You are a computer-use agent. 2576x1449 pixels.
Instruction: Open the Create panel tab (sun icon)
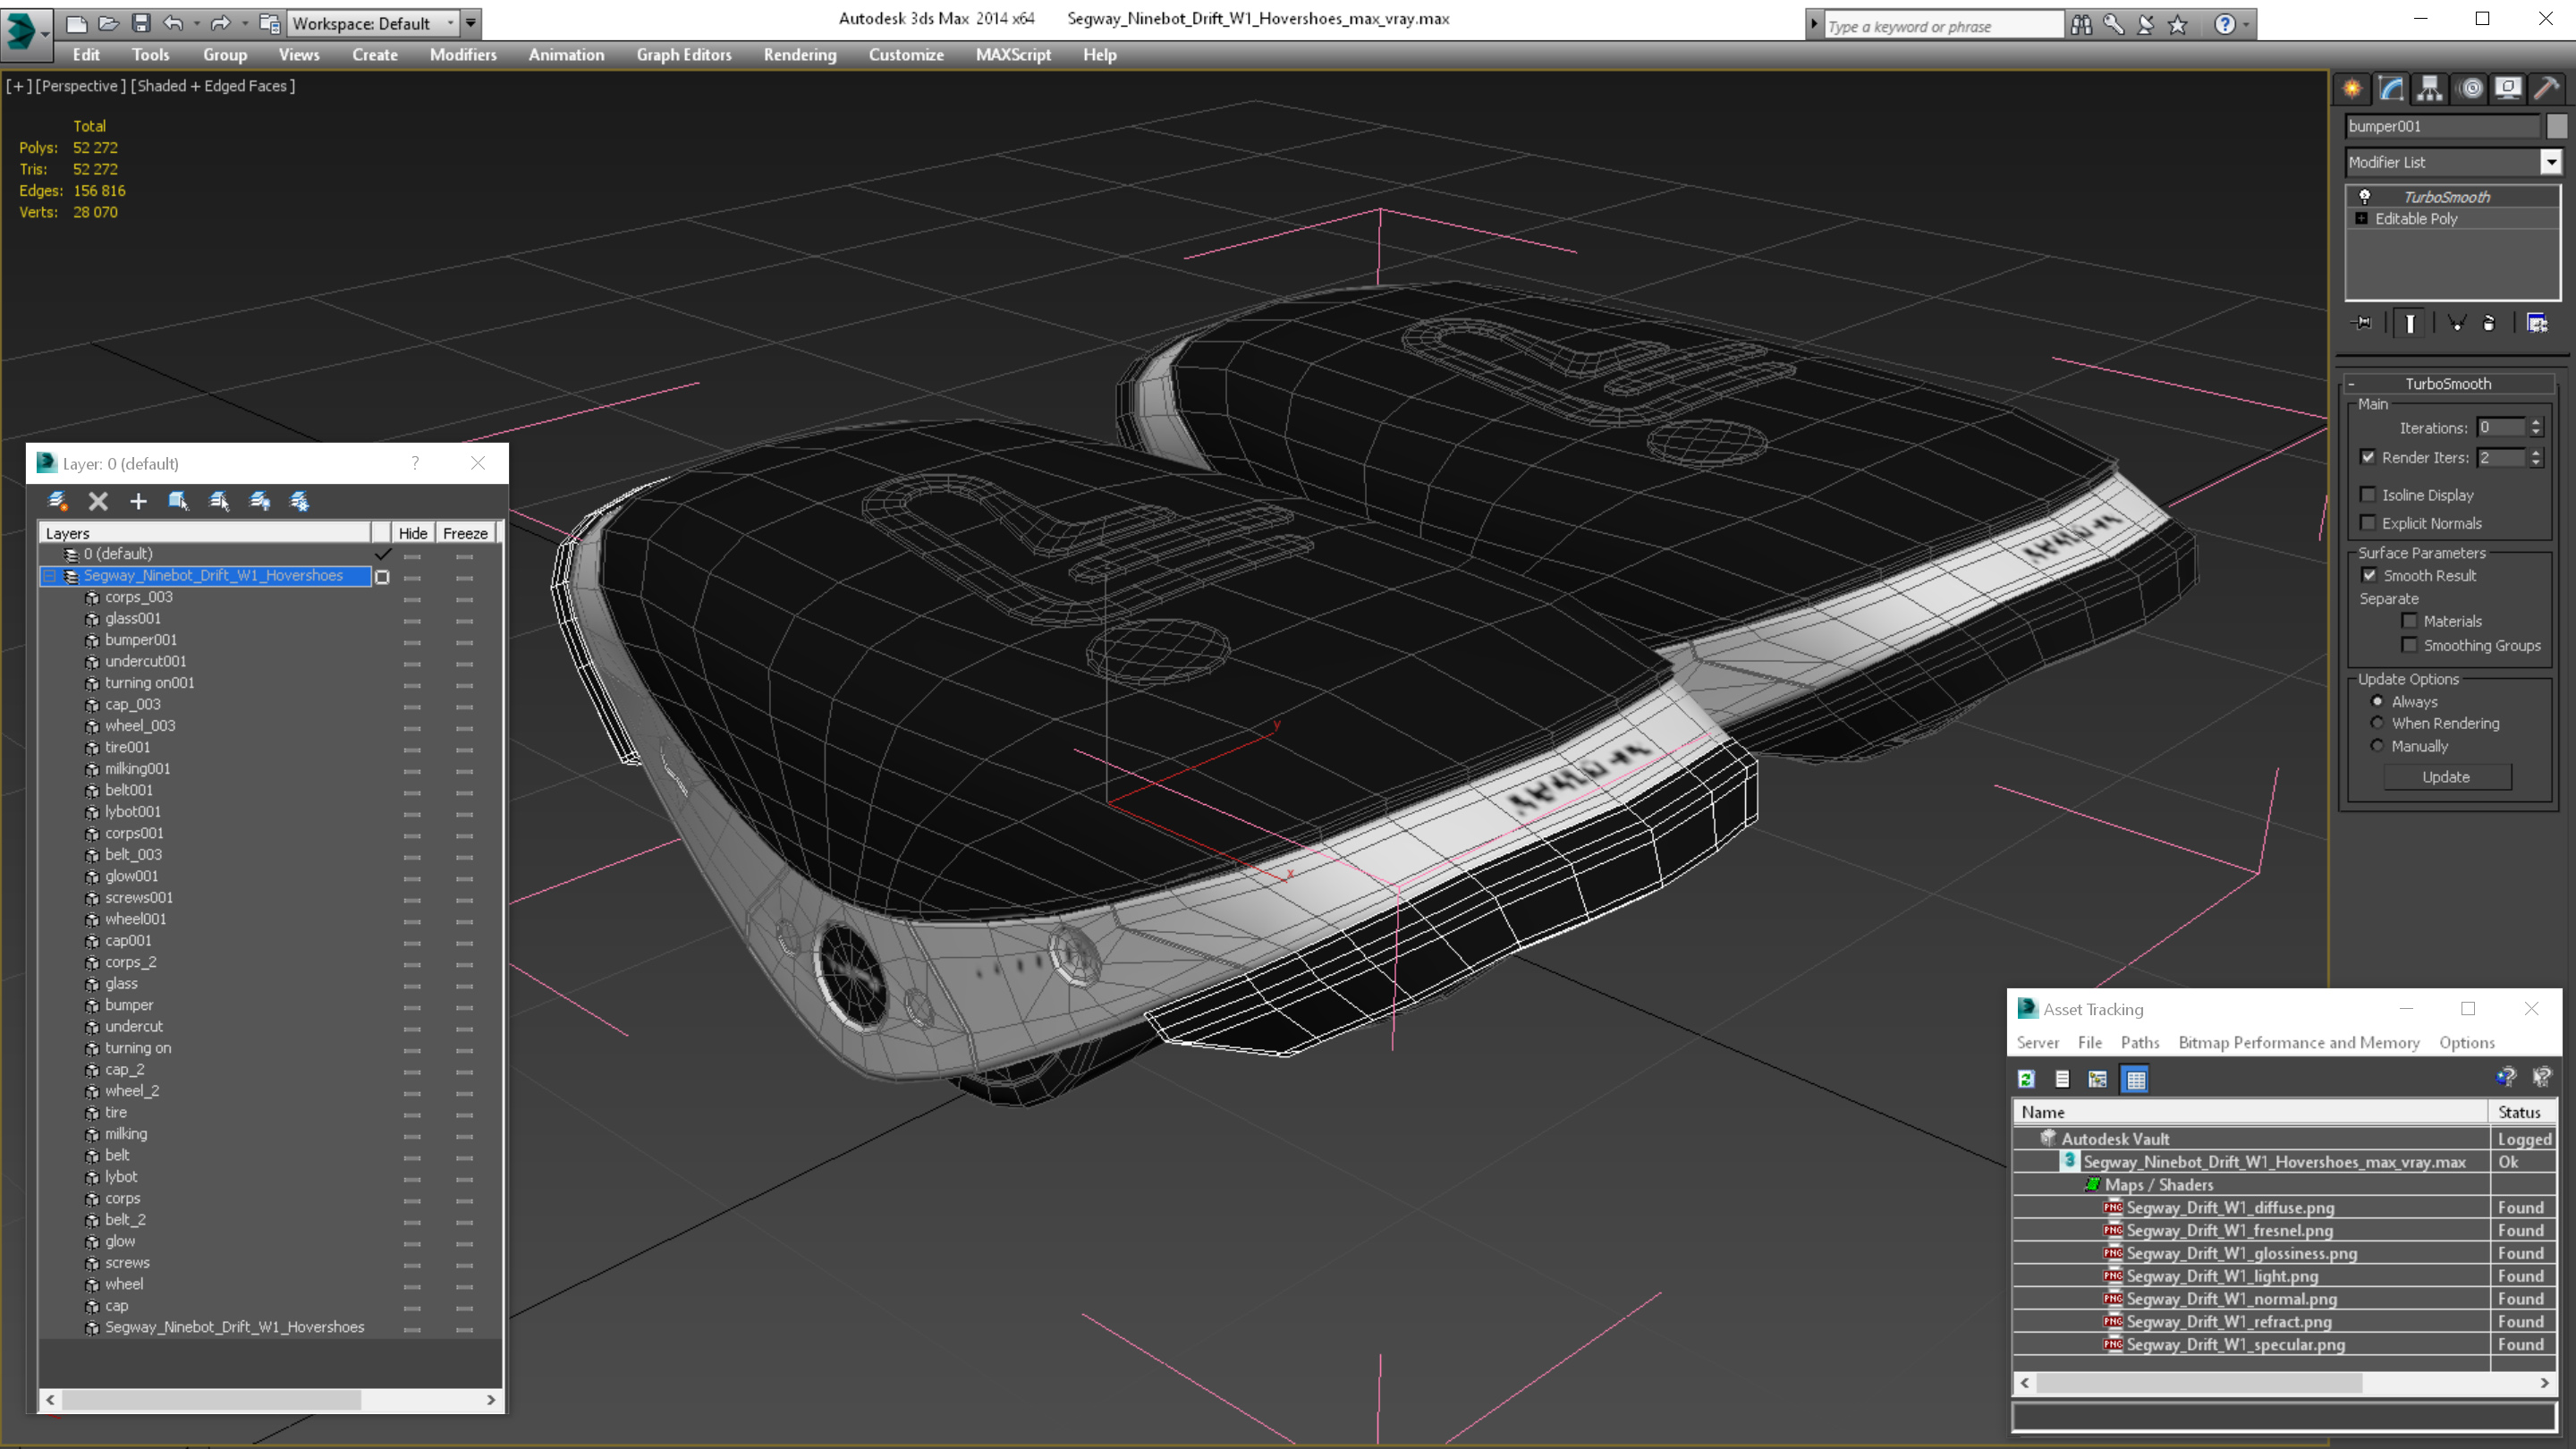2352,88
